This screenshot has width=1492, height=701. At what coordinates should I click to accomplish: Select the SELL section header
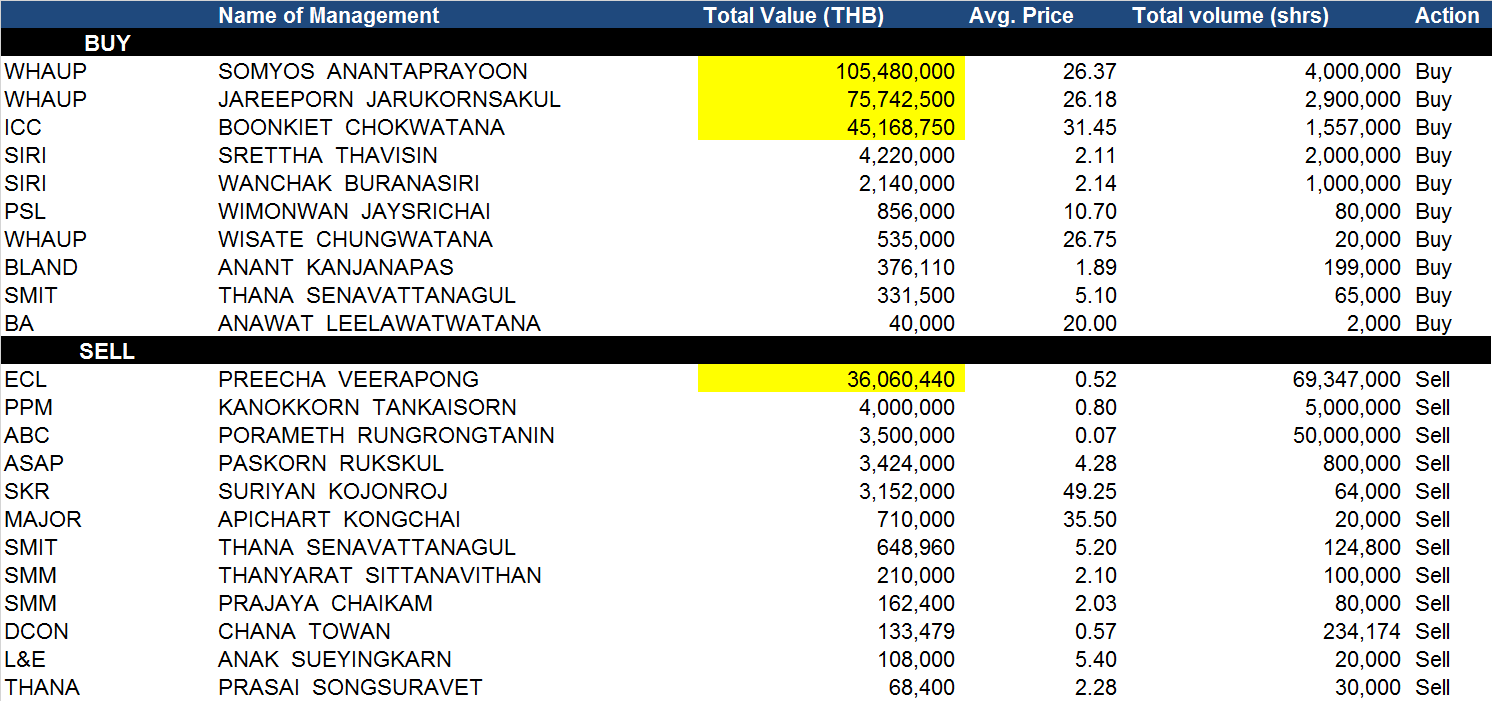click(107, 351)
